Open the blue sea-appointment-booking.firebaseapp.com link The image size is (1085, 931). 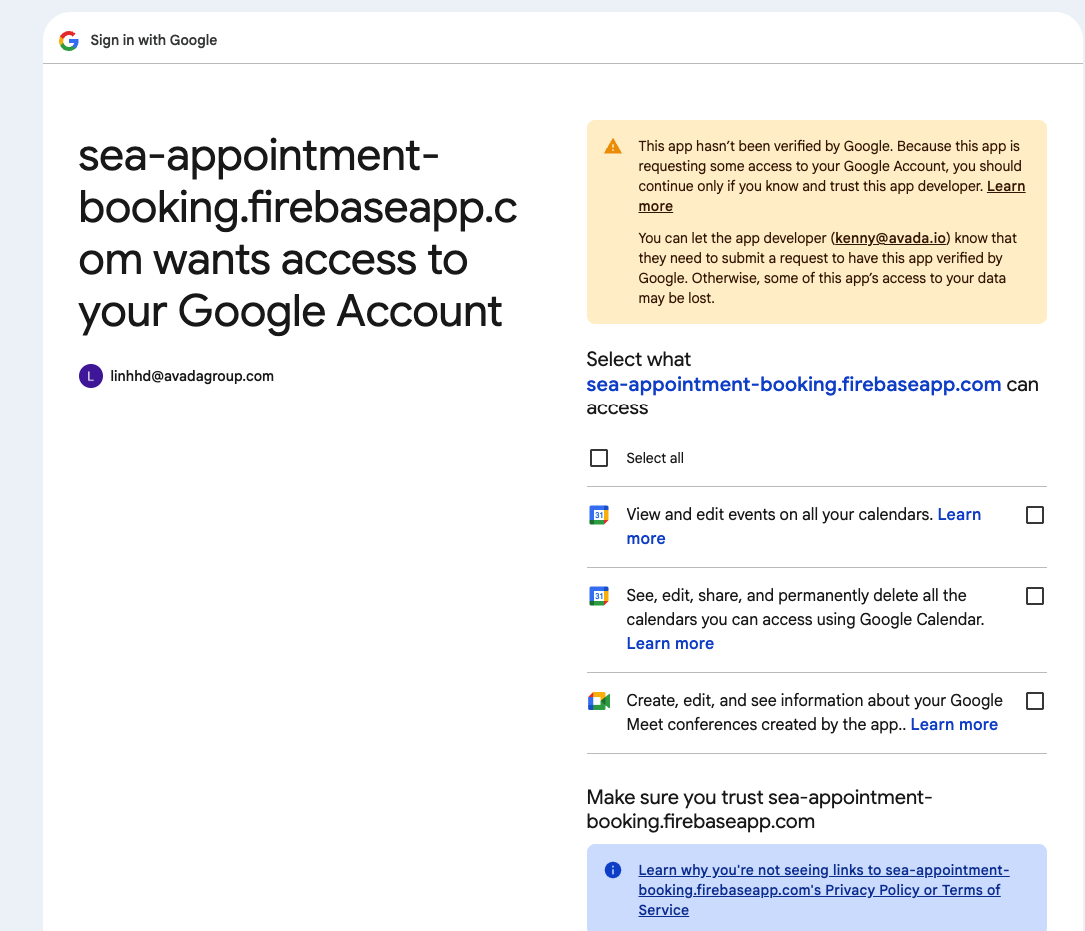[x=793, y=384]
